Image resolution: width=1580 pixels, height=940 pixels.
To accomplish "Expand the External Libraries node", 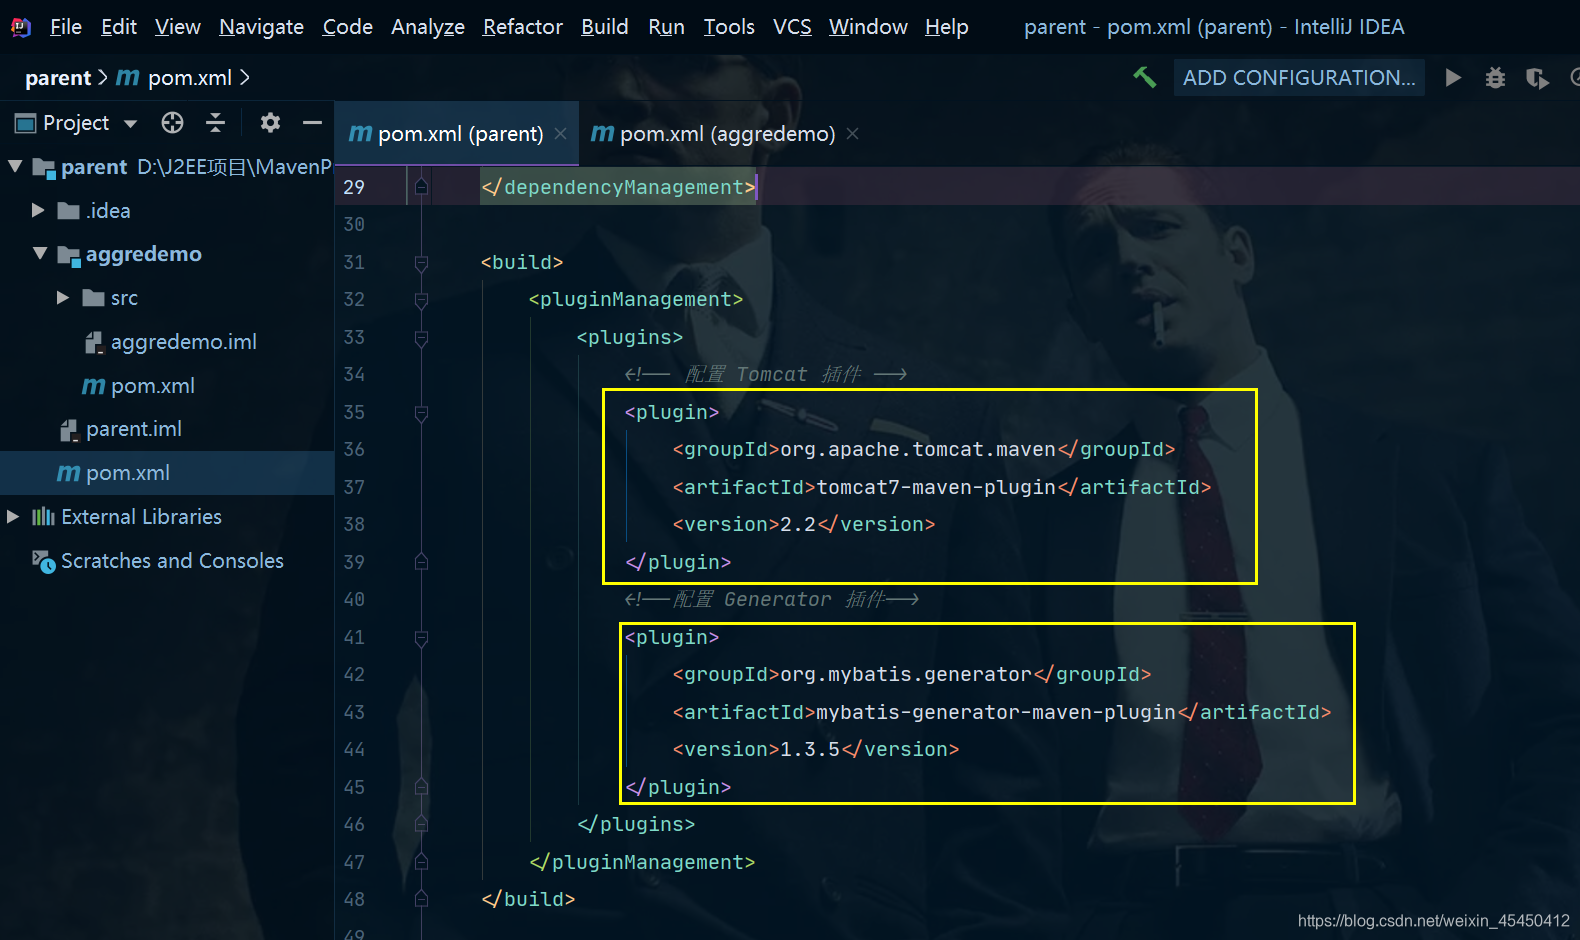I will click(x=13, y=517).
